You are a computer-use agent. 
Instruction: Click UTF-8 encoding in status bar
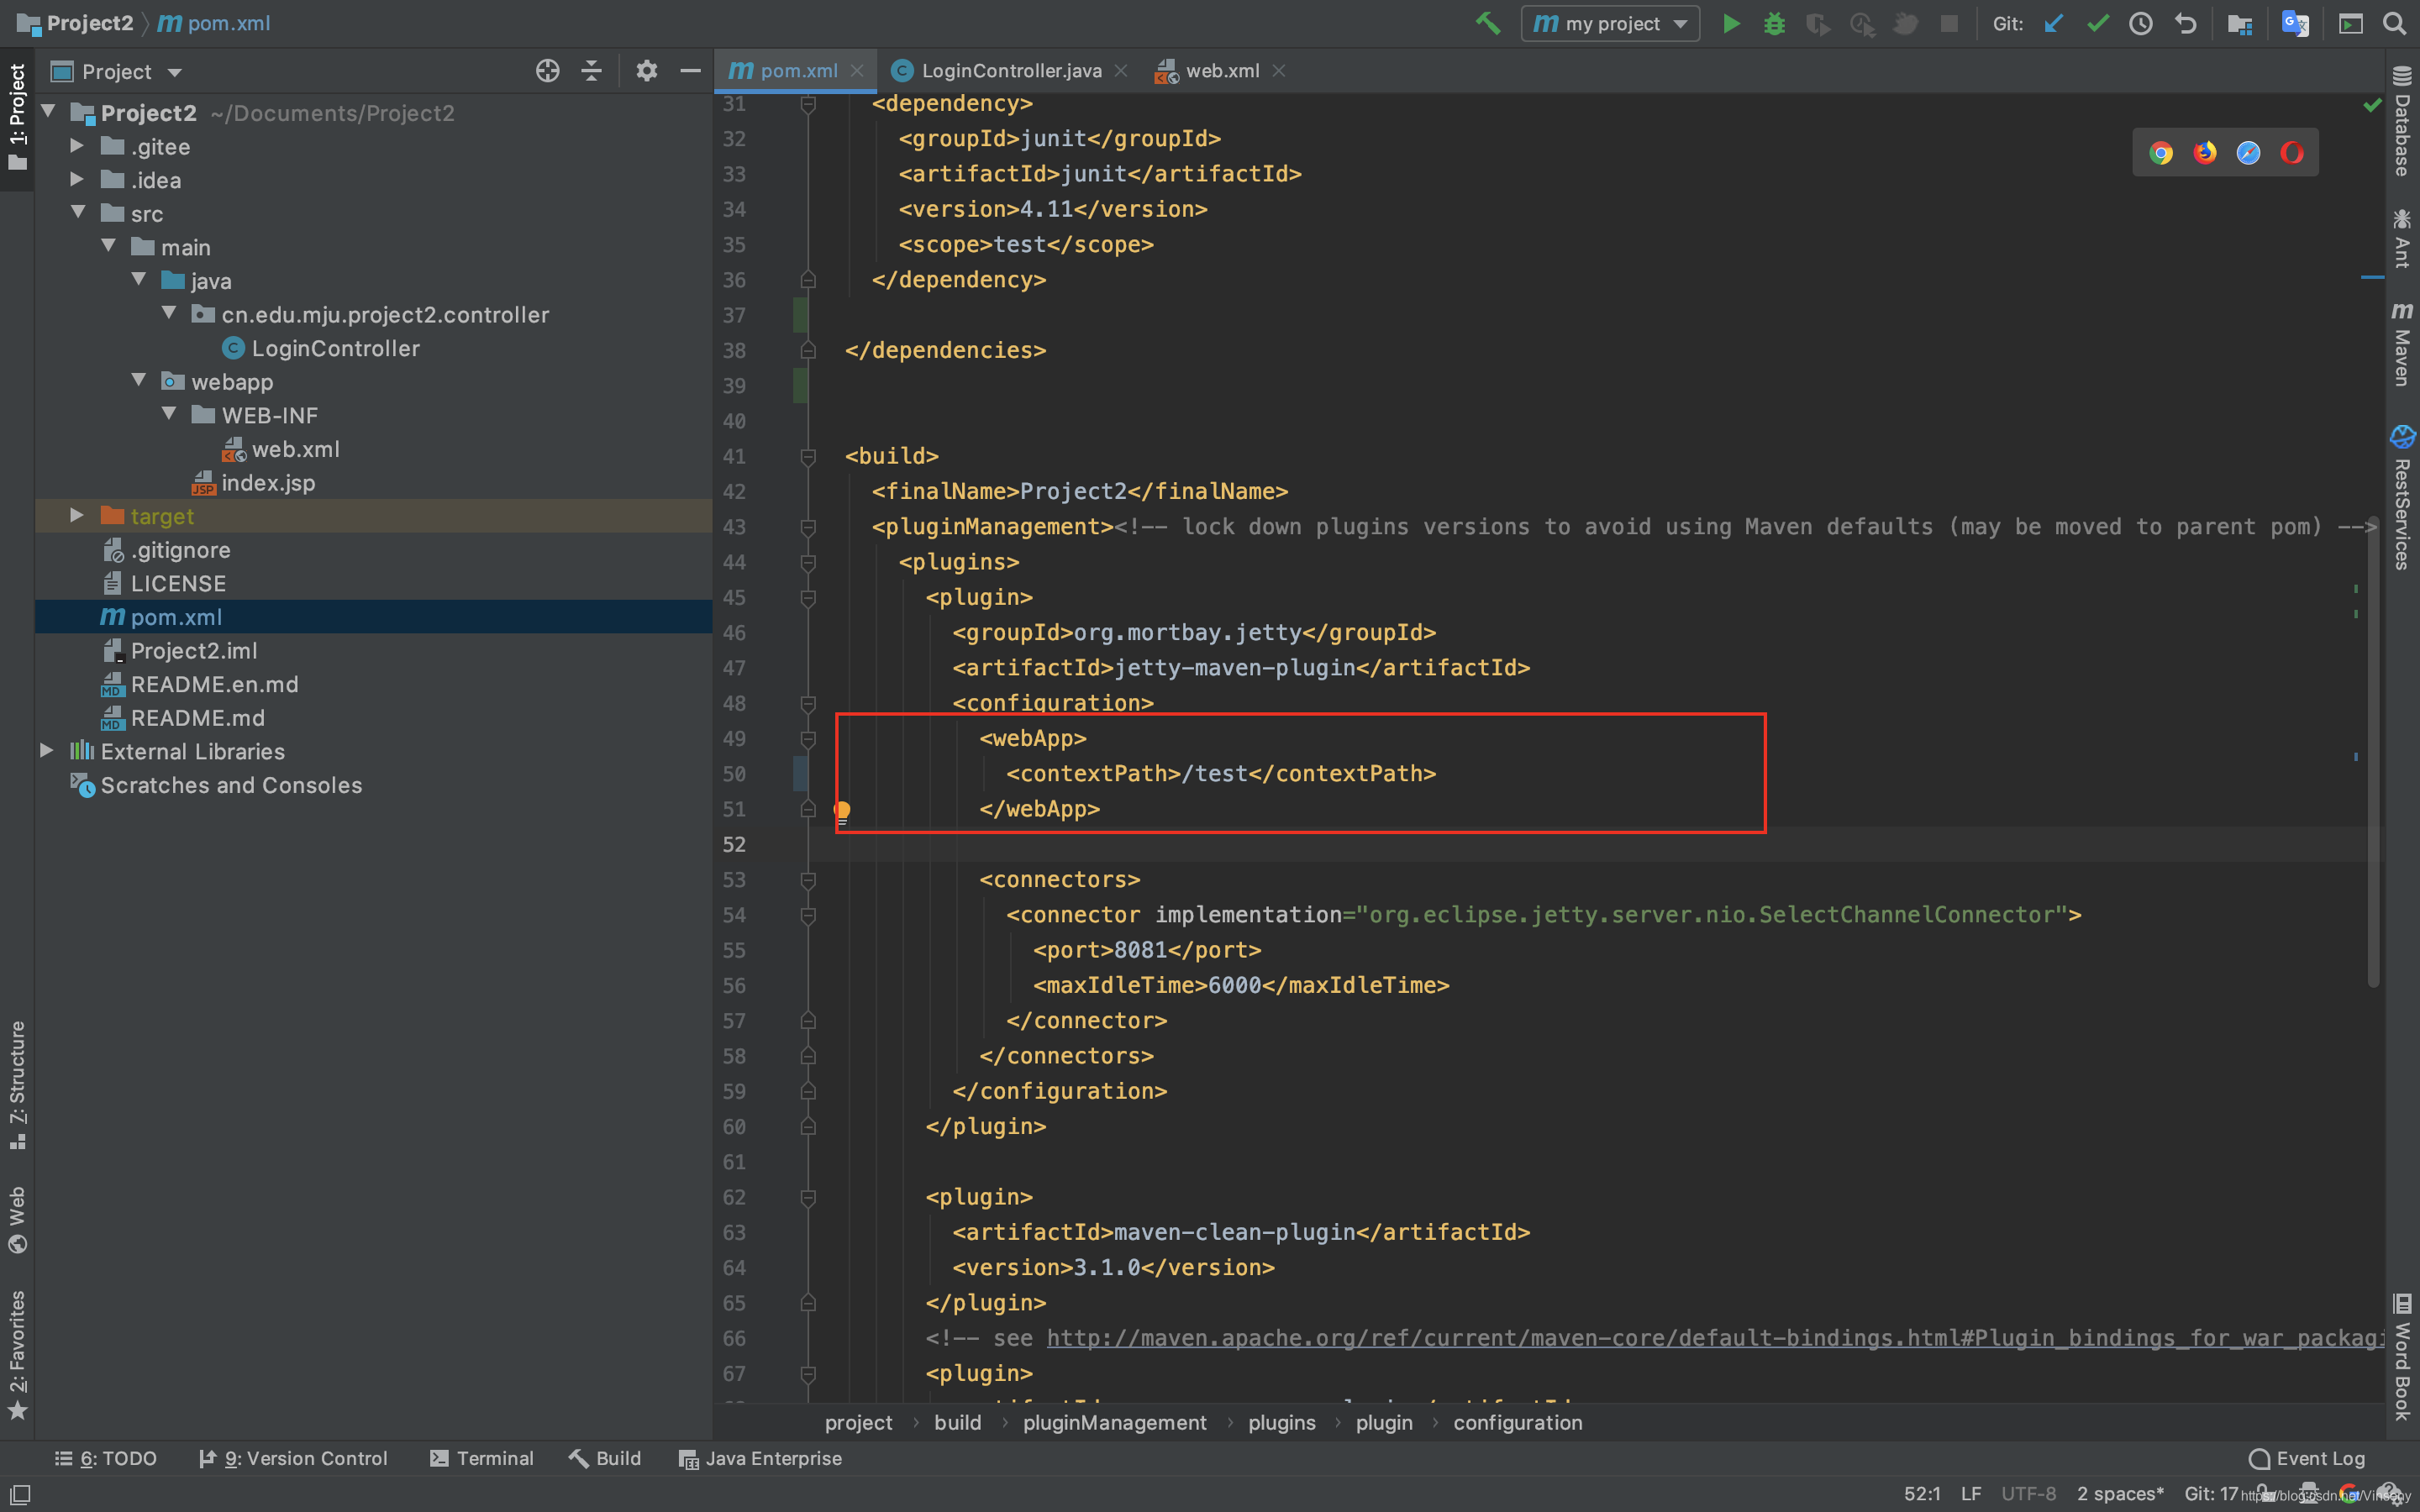(2028, 1494)
